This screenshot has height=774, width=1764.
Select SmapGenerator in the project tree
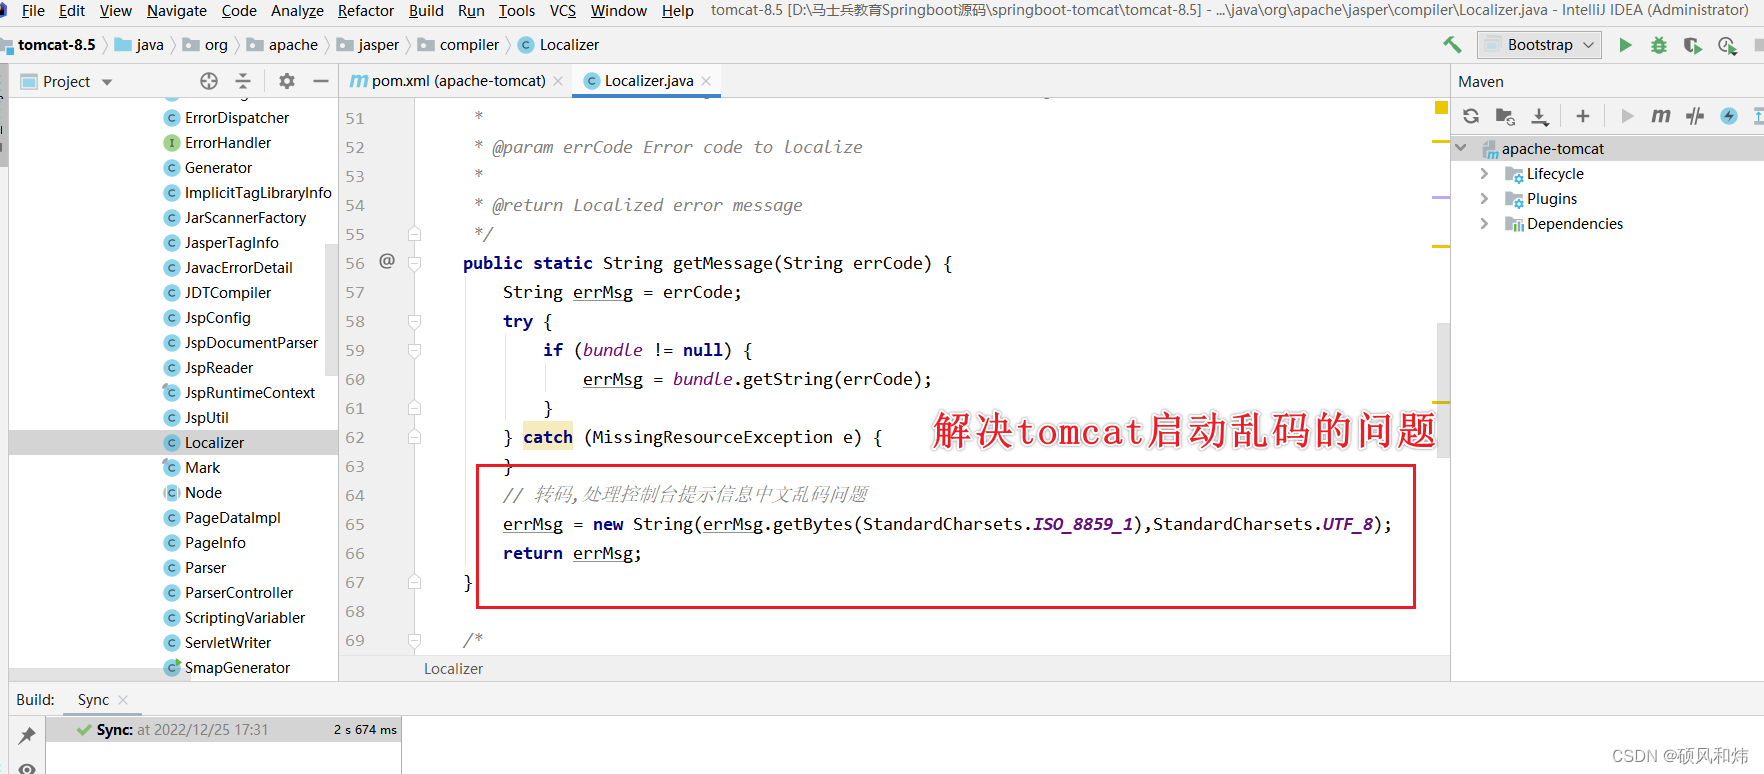tap(237, 668)
